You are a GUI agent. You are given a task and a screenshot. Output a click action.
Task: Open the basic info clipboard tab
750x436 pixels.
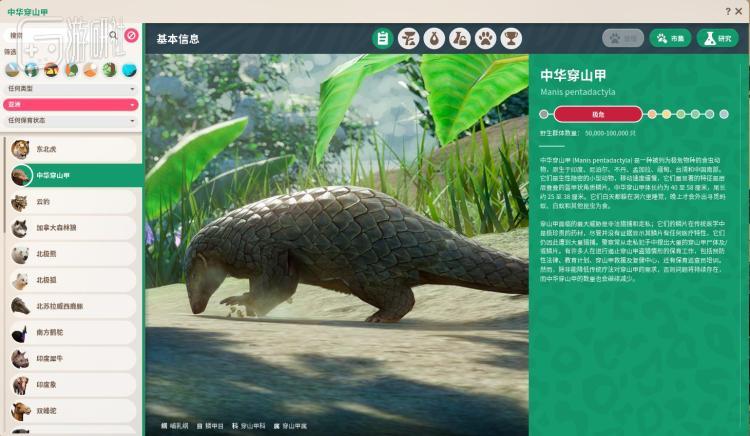[383, 39]
